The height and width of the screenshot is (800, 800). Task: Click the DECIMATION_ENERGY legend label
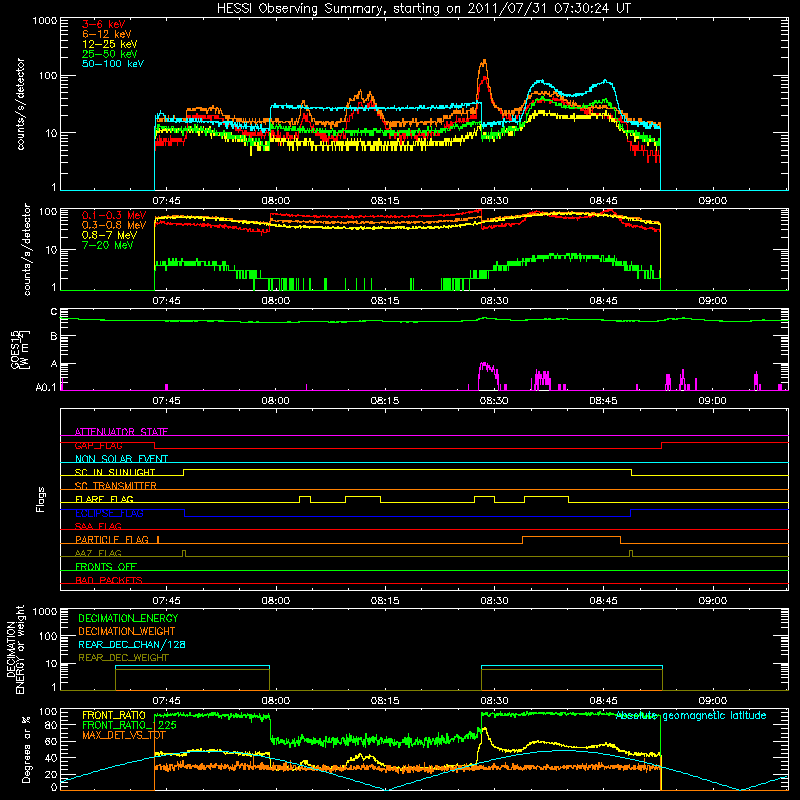pyautogui.click(x=128, y=618)
